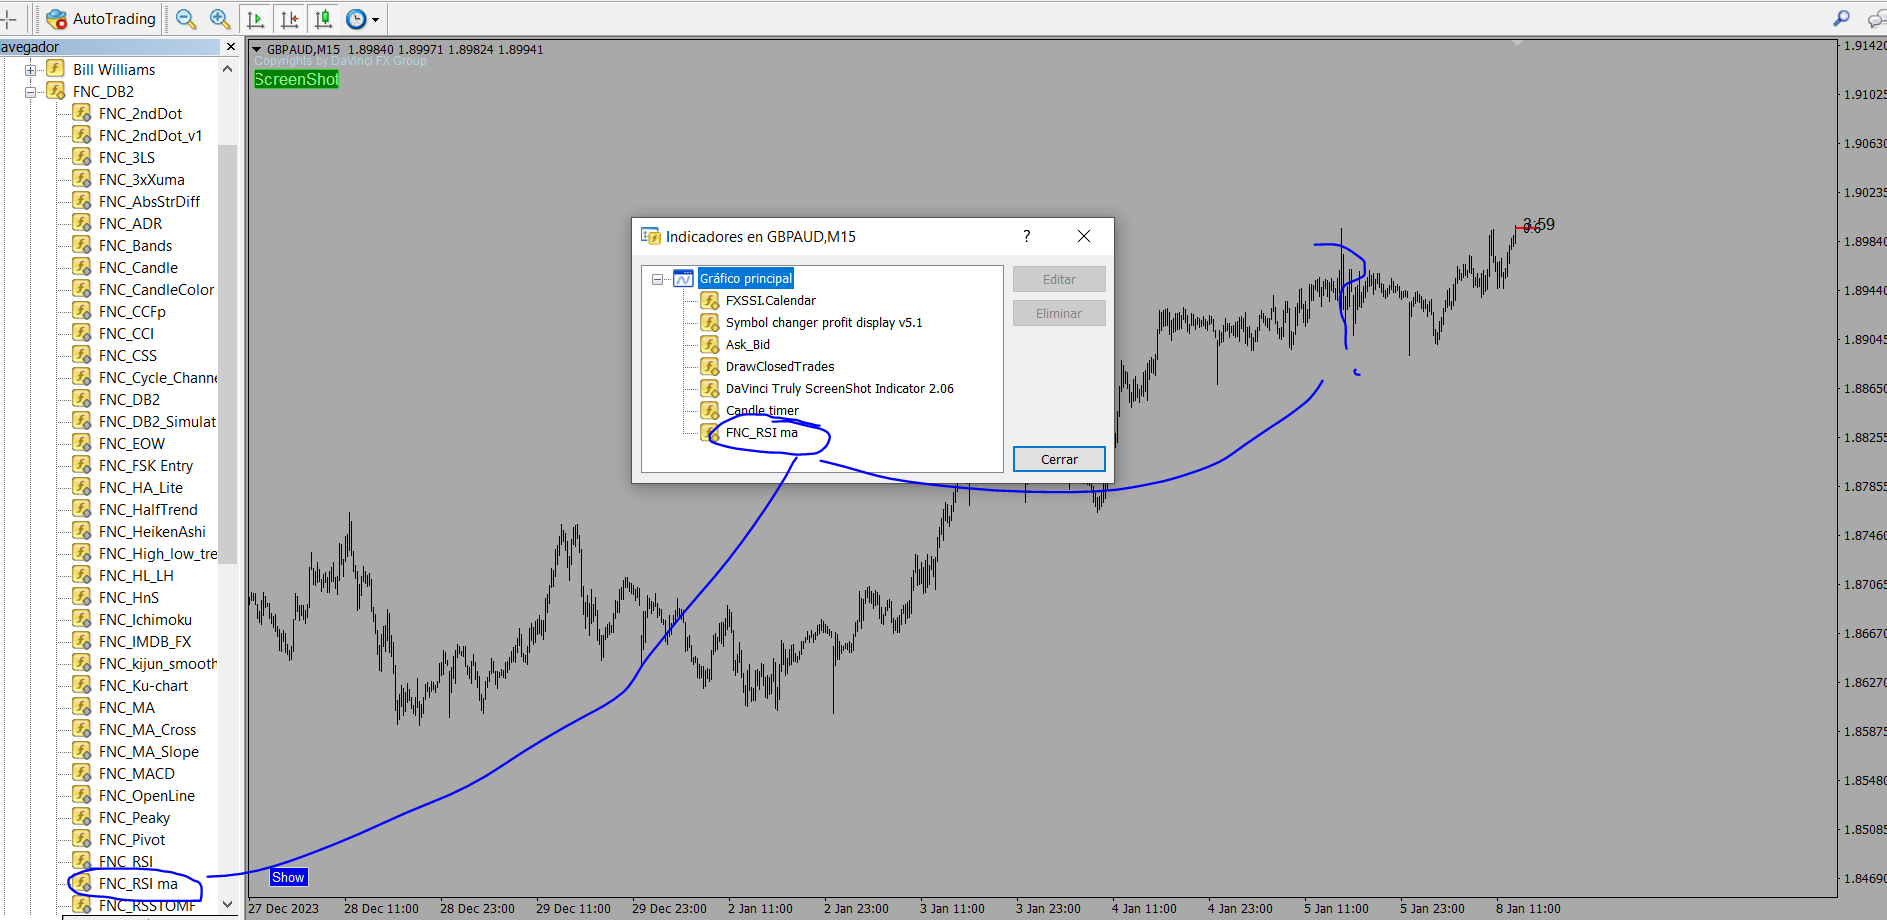Click the FNC_Ichimoku indicator icon
This screenshot has height=920, width=1887.
(x=82, y=619)
